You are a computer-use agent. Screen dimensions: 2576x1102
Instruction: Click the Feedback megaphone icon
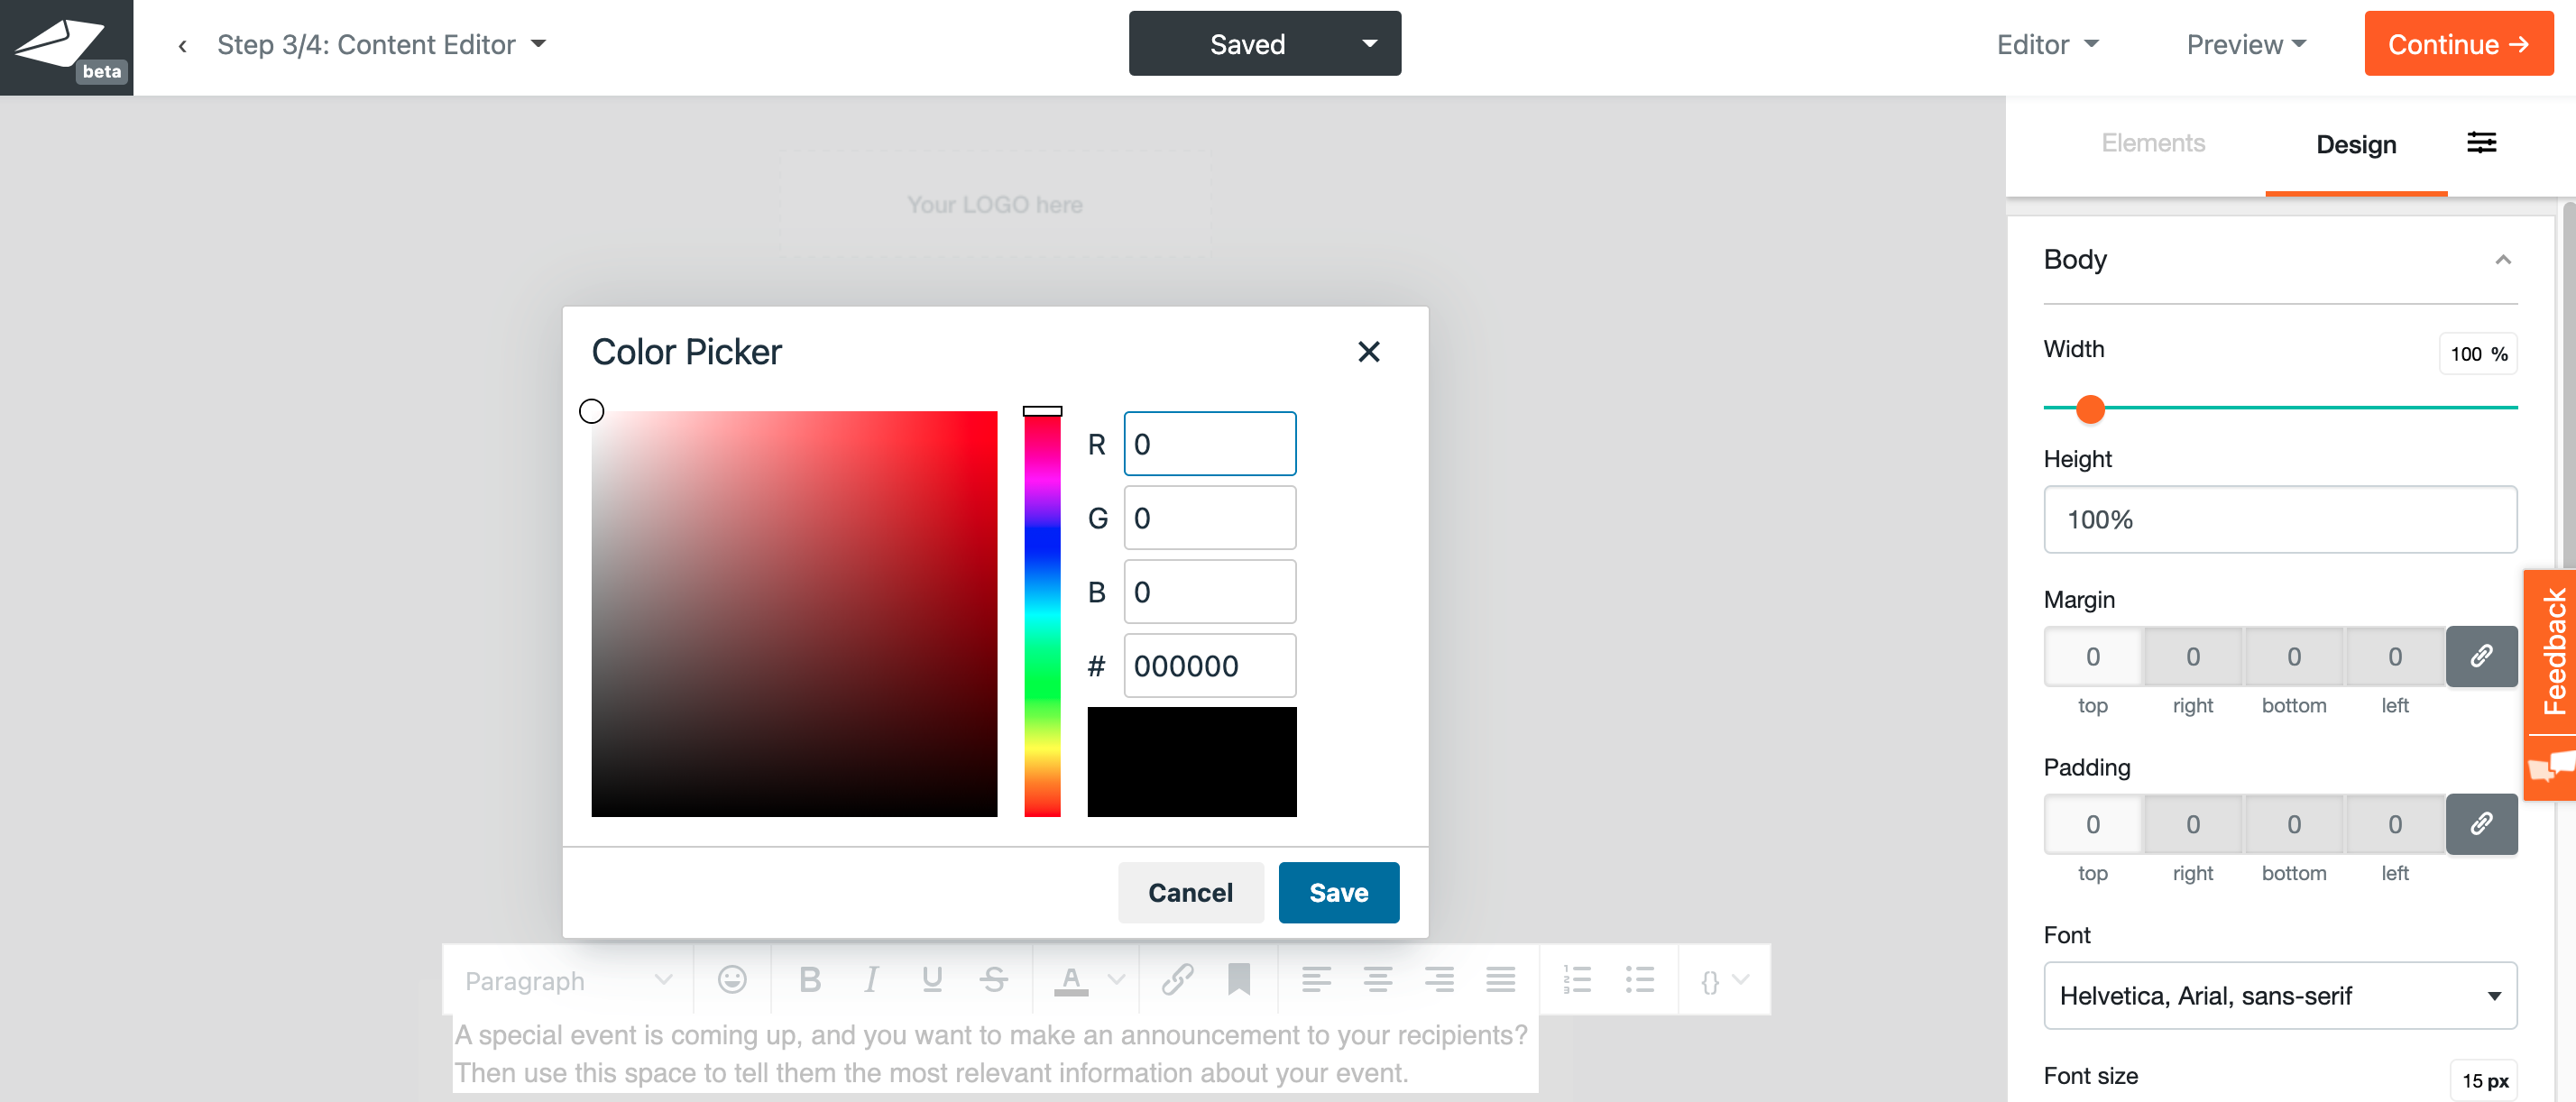point(2550,767)
